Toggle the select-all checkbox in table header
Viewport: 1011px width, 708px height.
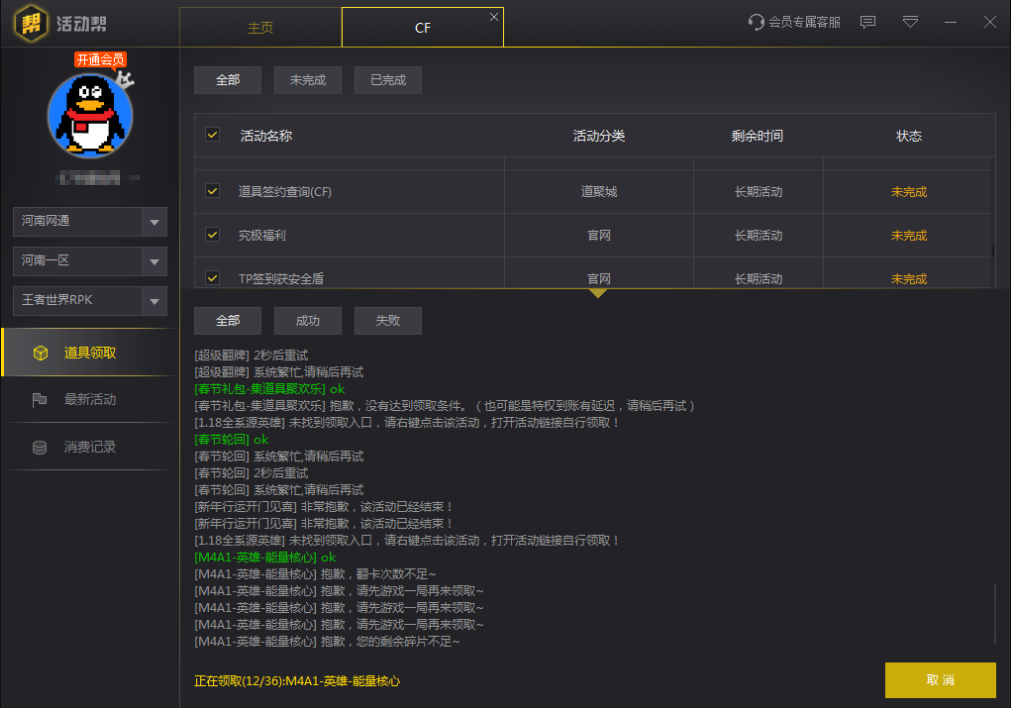[x=212, y=135]
